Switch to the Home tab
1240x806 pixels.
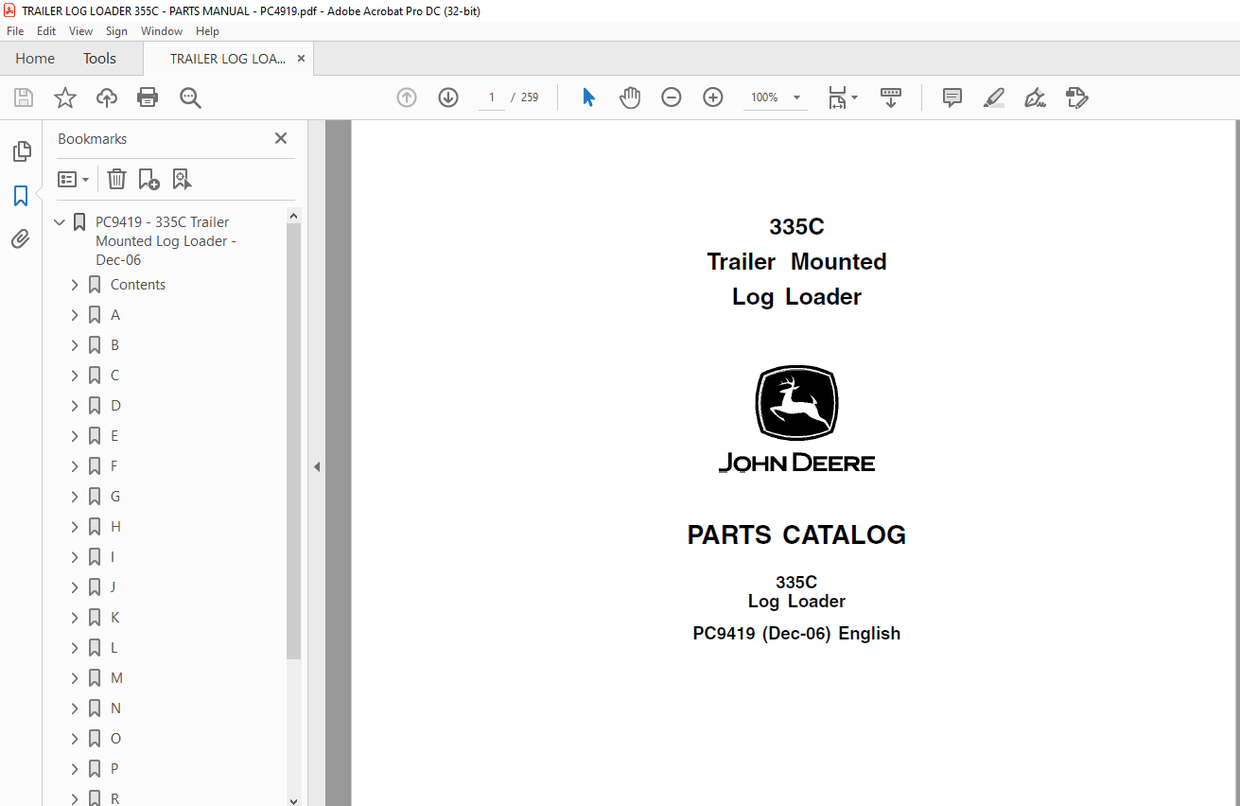(x=34, y=58)
